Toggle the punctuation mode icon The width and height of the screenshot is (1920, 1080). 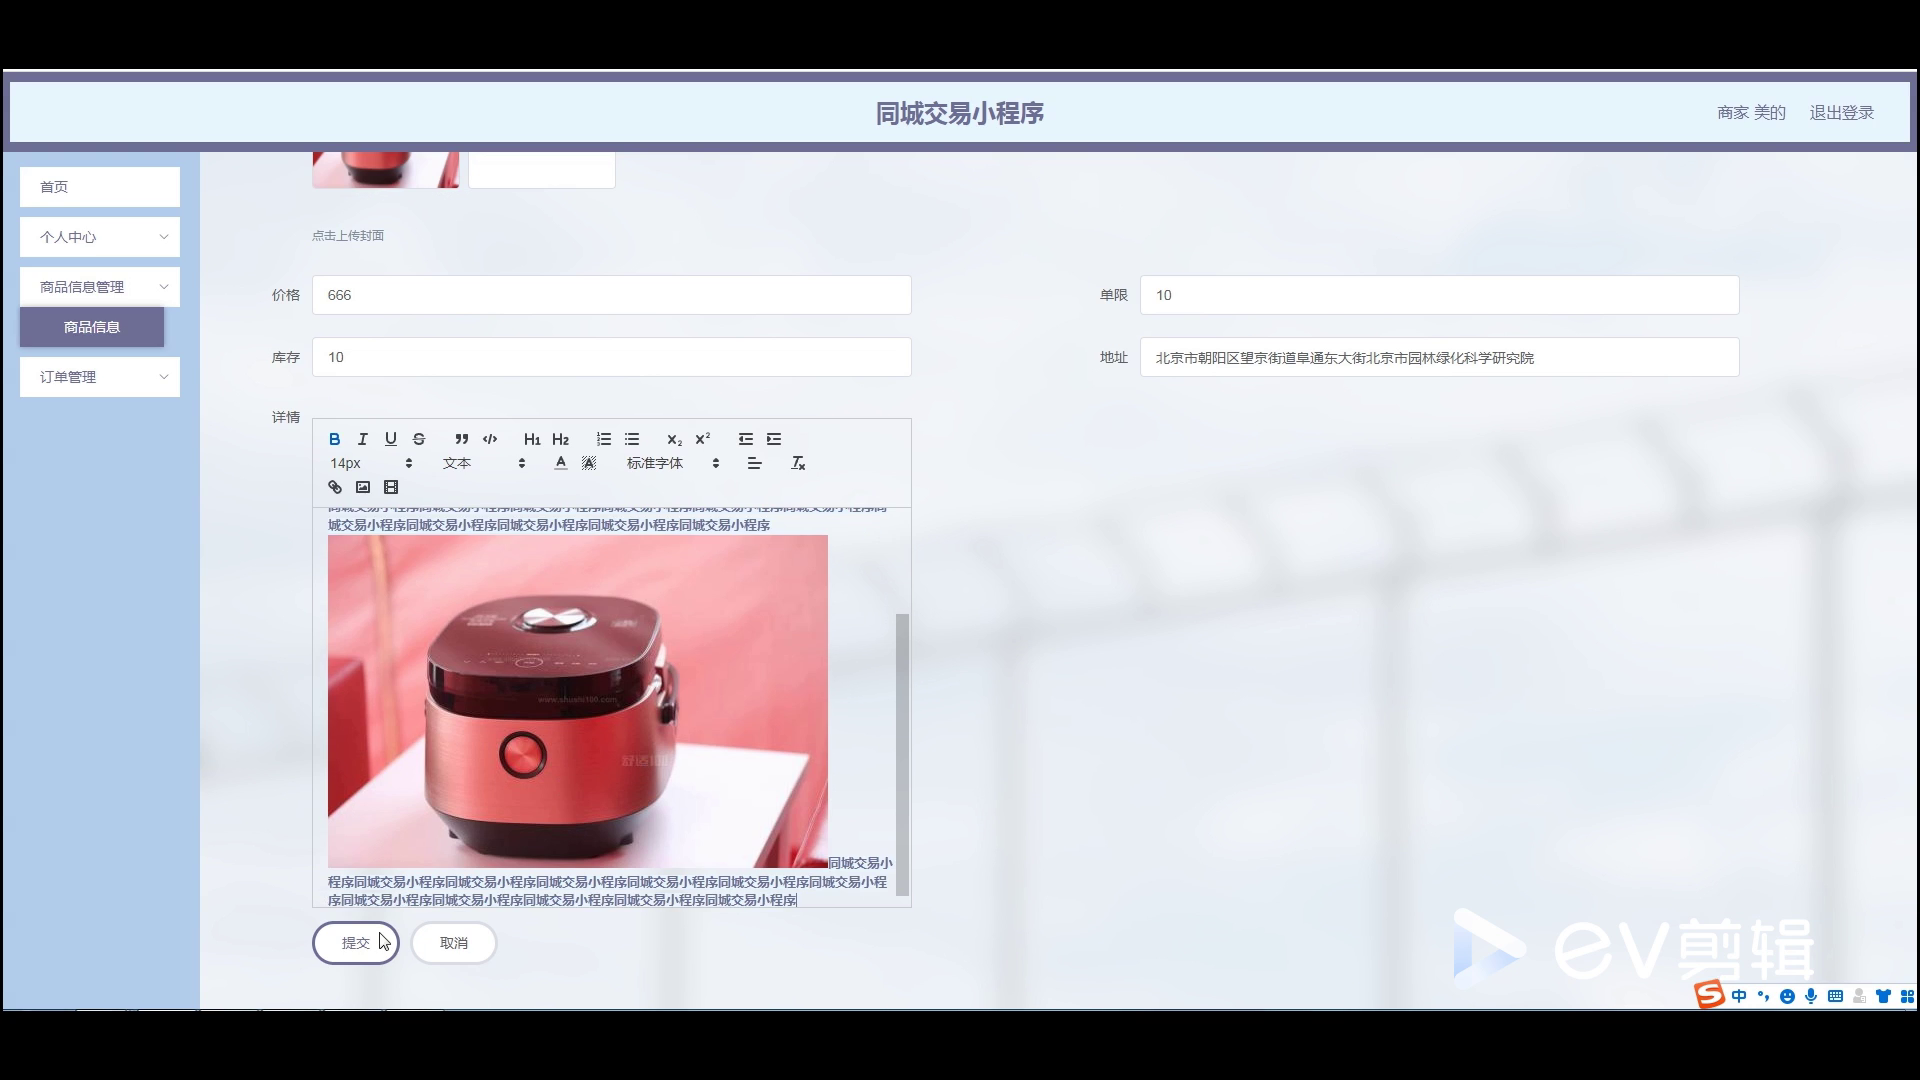tap(1763, 996)
